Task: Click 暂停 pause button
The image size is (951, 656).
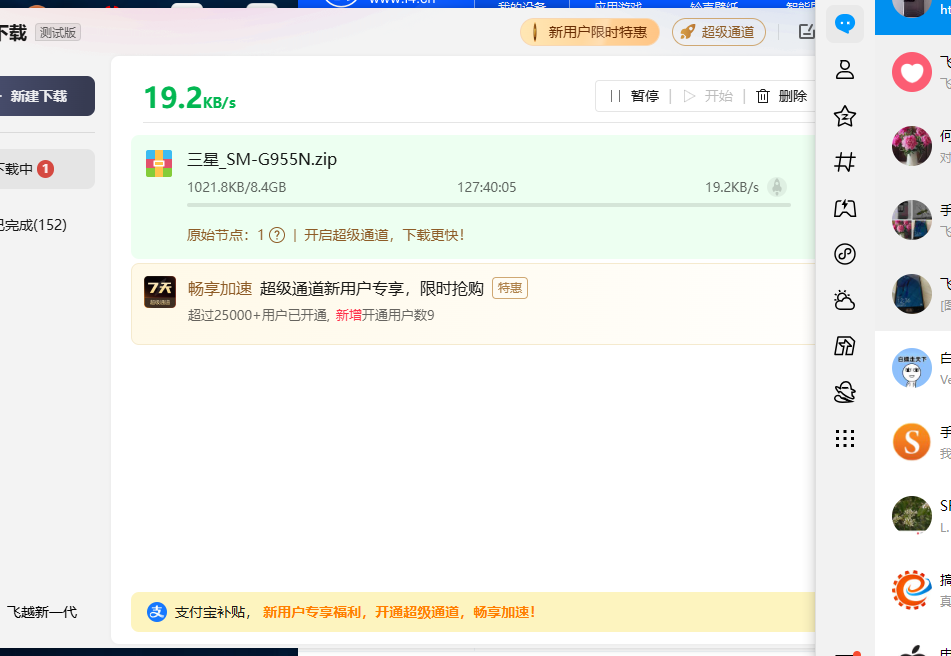Action: point(645,96)
